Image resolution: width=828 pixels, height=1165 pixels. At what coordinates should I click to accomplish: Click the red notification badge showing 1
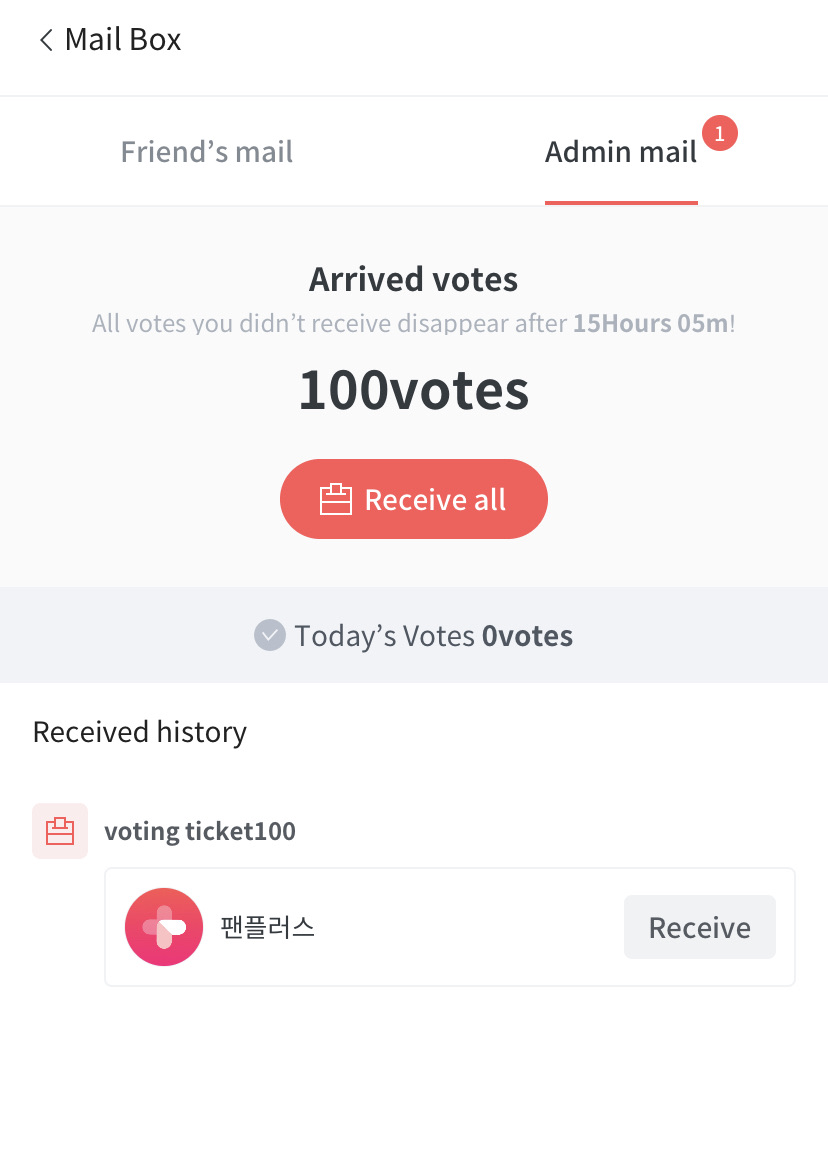[720, 133]
